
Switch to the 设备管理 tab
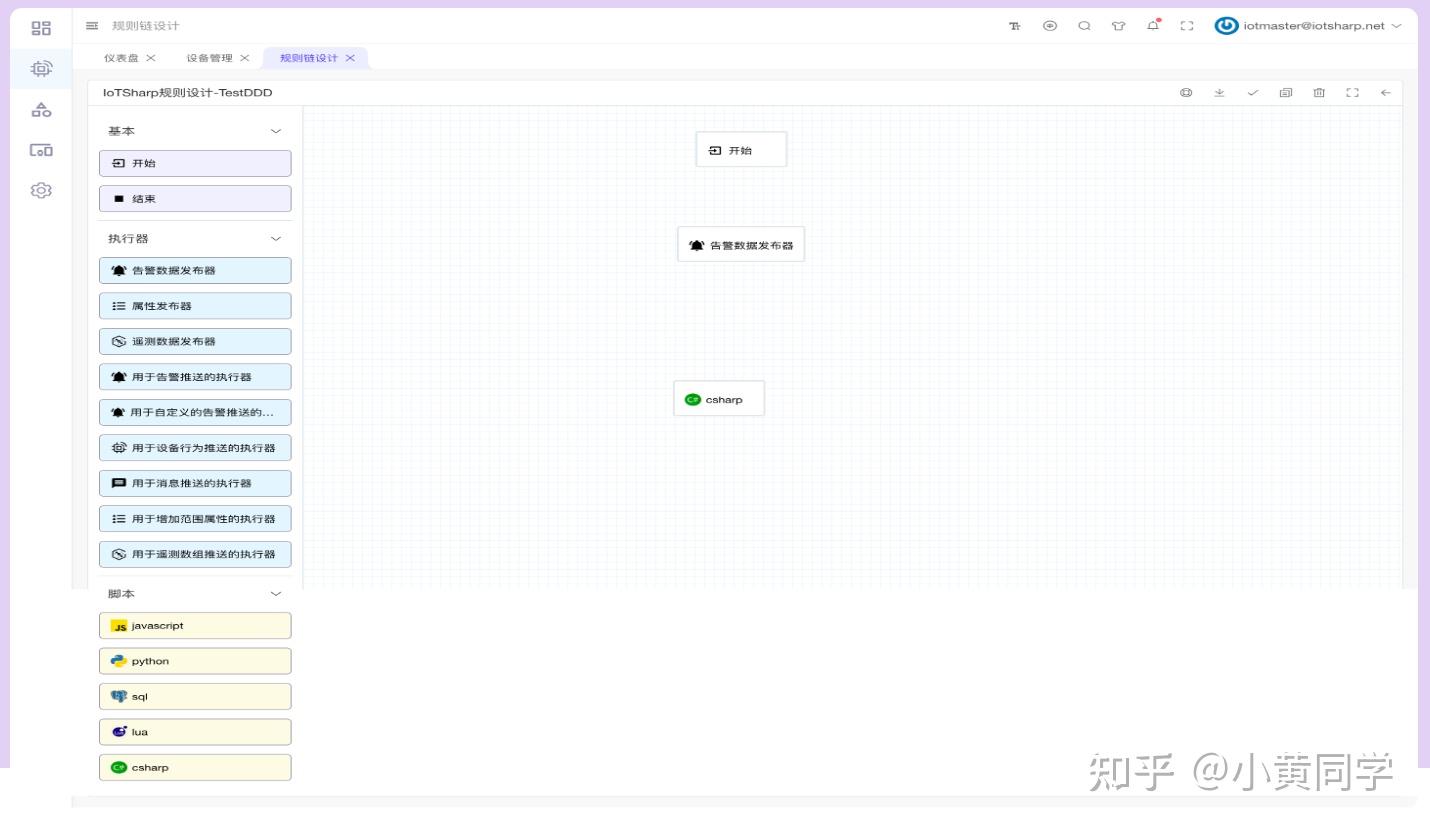coord(209,58)
